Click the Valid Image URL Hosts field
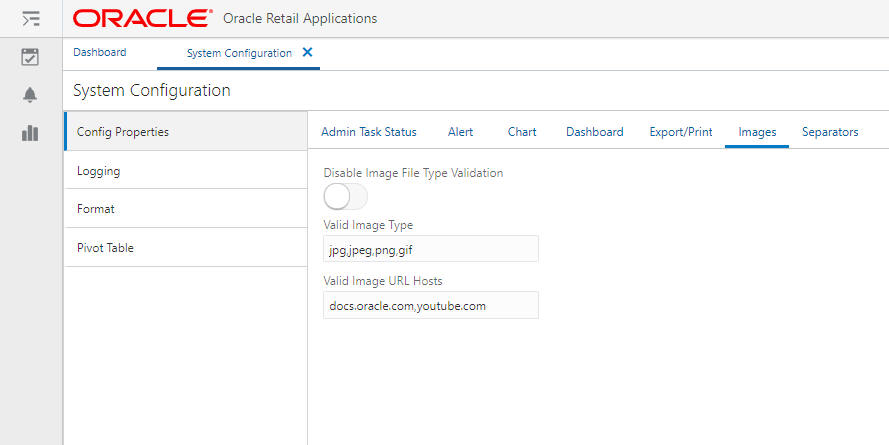The image size is (889, 445). (x=431, y=305)
